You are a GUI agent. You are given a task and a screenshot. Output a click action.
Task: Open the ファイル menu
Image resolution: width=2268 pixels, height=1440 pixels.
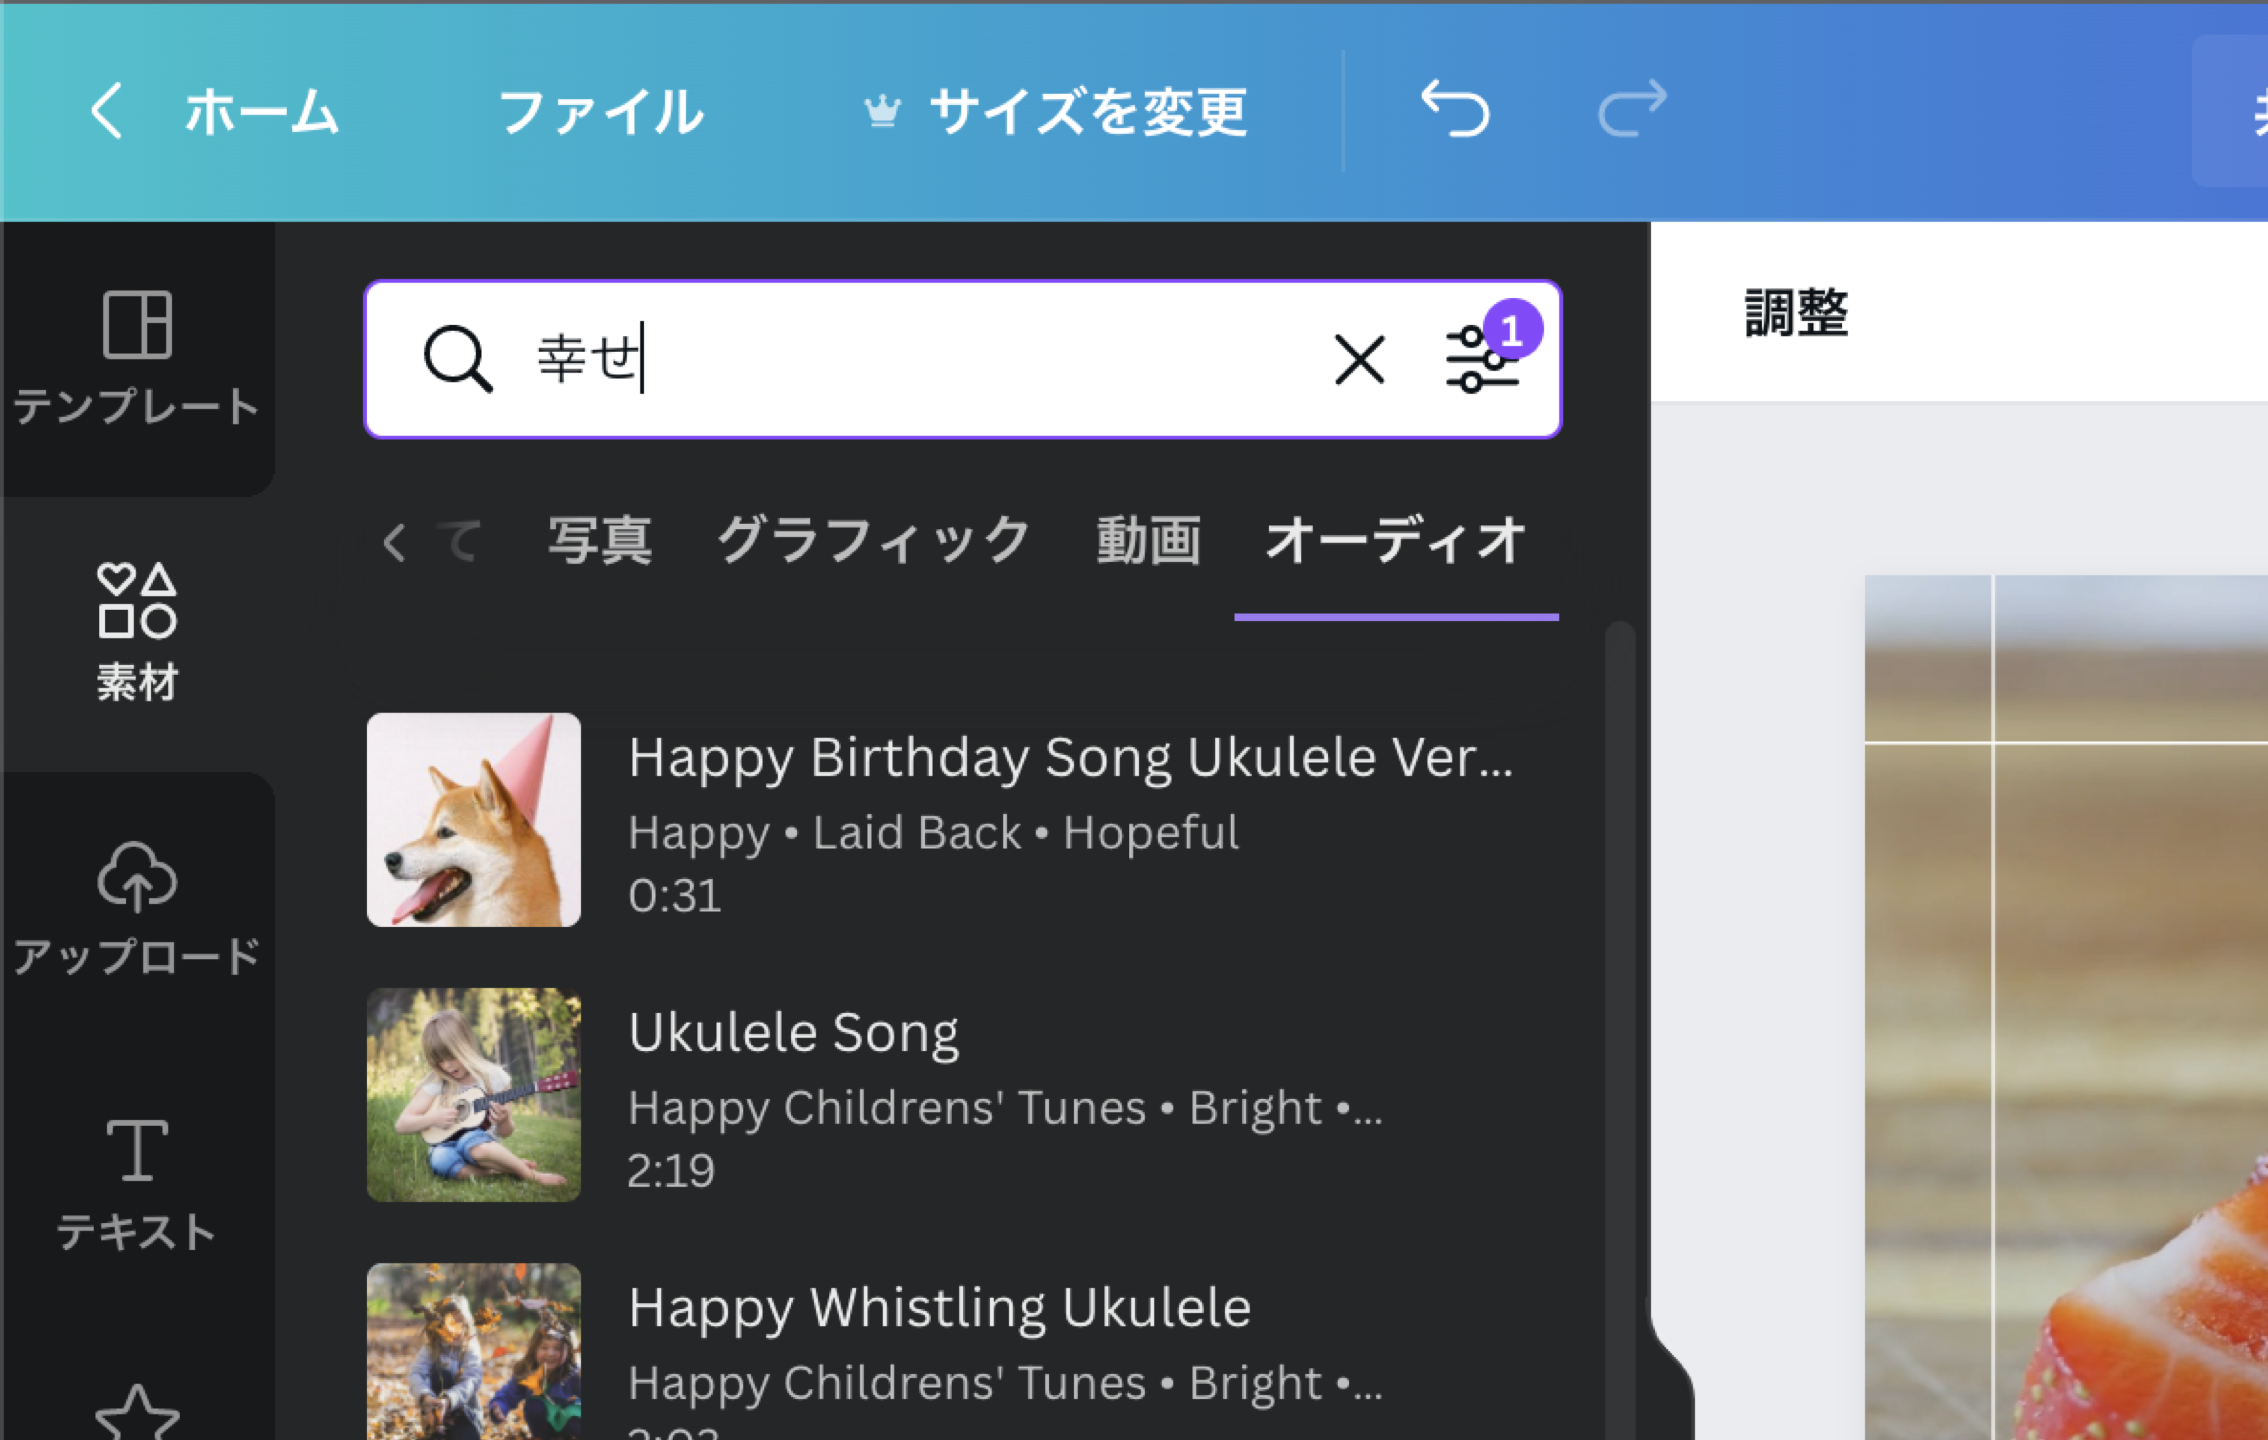(600, 111)
